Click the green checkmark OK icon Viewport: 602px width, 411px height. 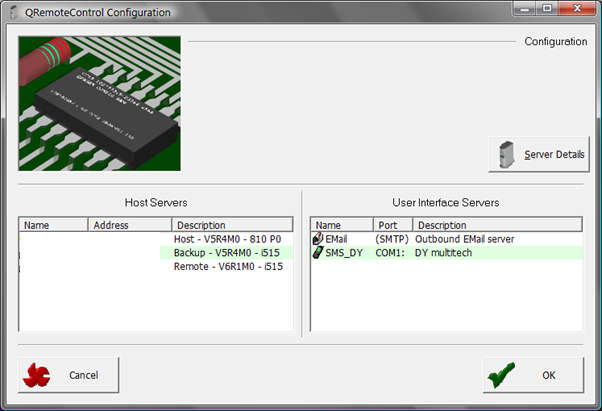tap(503, 375)
